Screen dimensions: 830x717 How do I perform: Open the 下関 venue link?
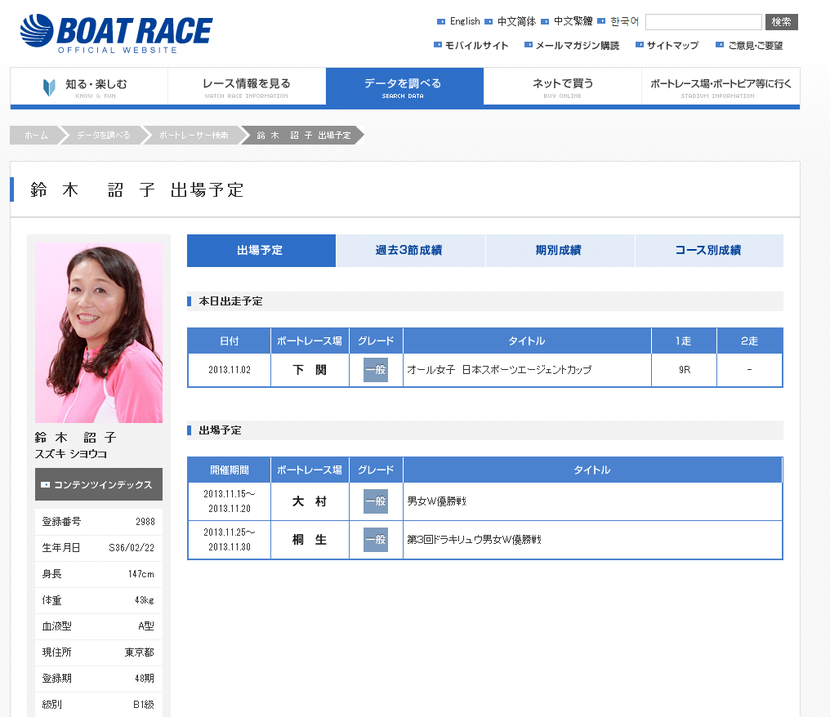point(309,368)
